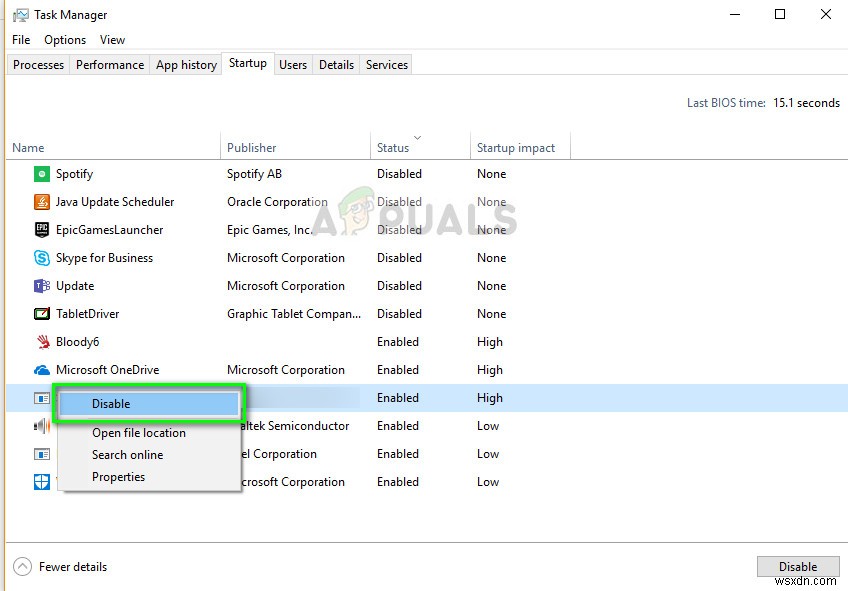
Task: Select the Java Update Scheduler name
Action: (115, 202)
